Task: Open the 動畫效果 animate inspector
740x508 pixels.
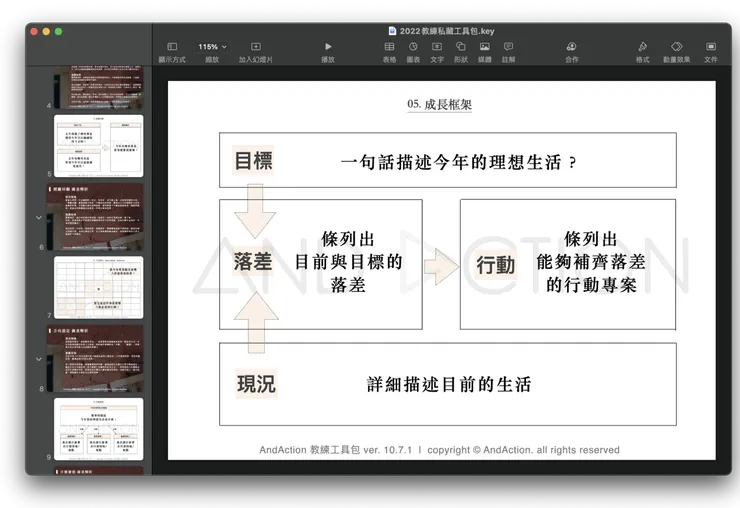Action: click(677, 46)
